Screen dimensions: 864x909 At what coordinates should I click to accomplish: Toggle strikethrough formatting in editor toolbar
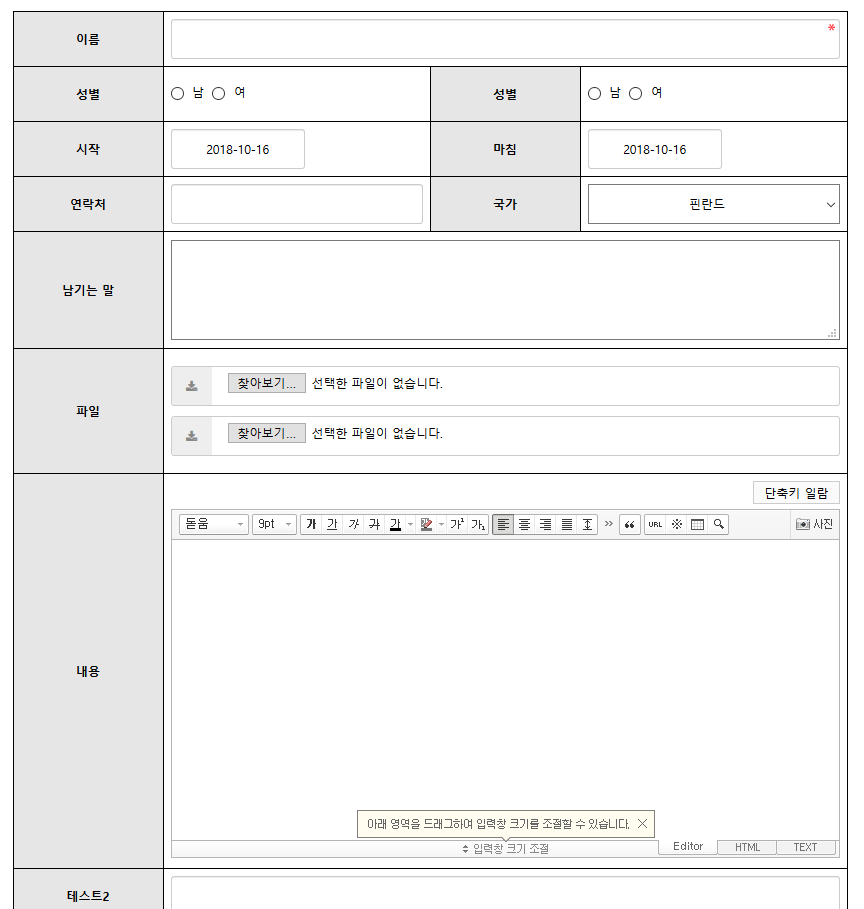[x=375, y=524]
